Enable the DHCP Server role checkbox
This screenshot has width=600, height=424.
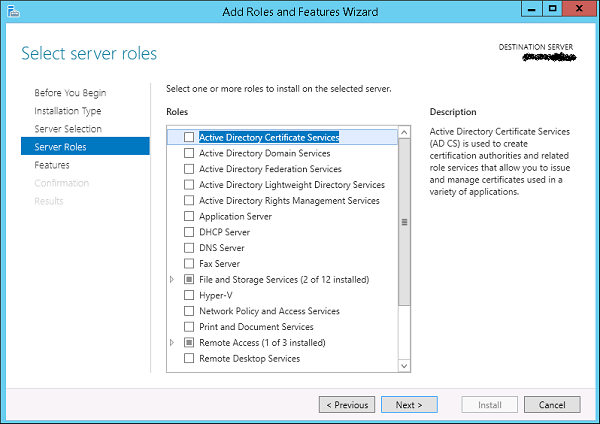point(189,232)
